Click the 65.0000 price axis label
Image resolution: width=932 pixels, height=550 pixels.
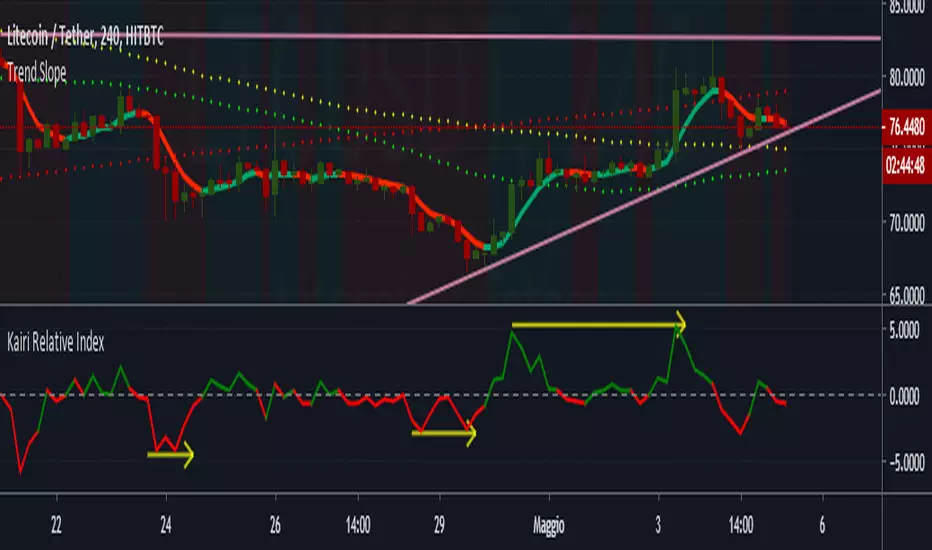907,296
